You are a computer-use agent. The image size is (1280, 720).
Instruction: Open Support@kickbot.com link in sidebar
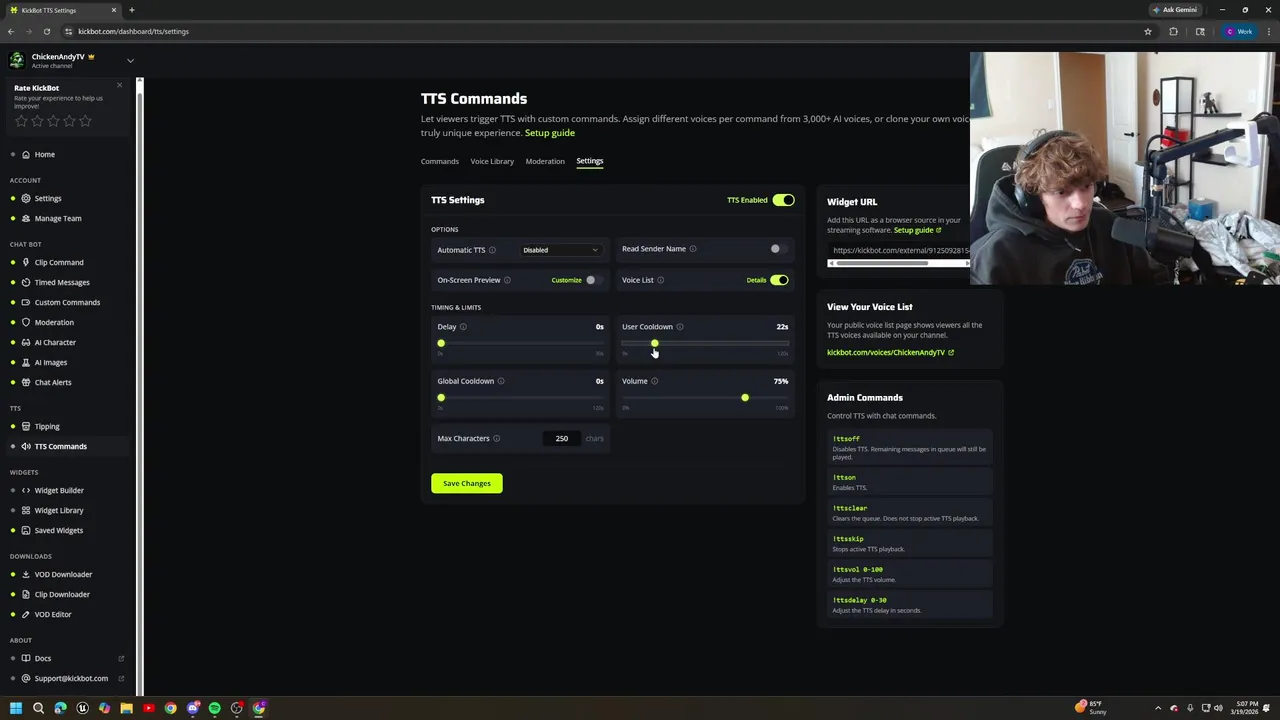point(71,678)
